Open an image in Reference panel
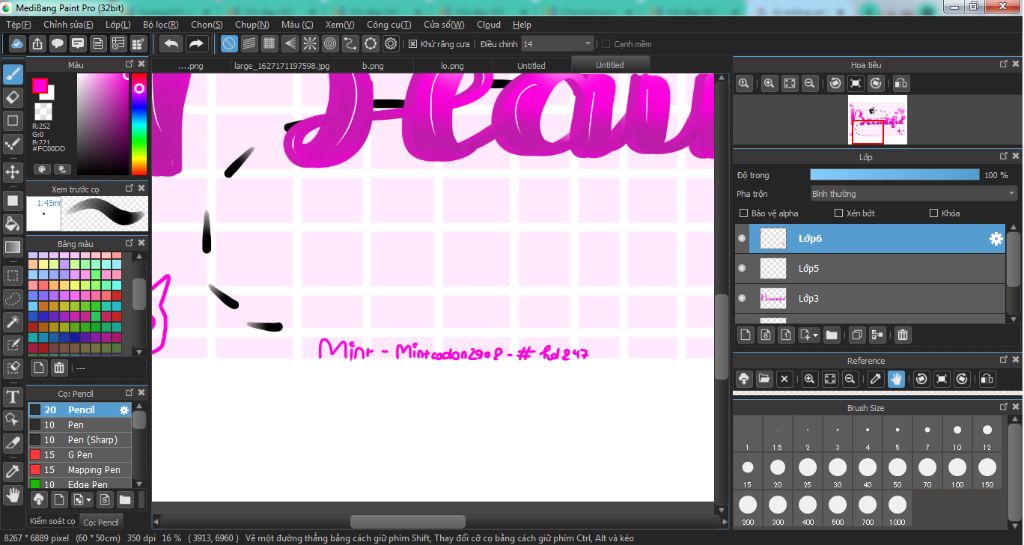1024x545 pixels. (764, 379)
